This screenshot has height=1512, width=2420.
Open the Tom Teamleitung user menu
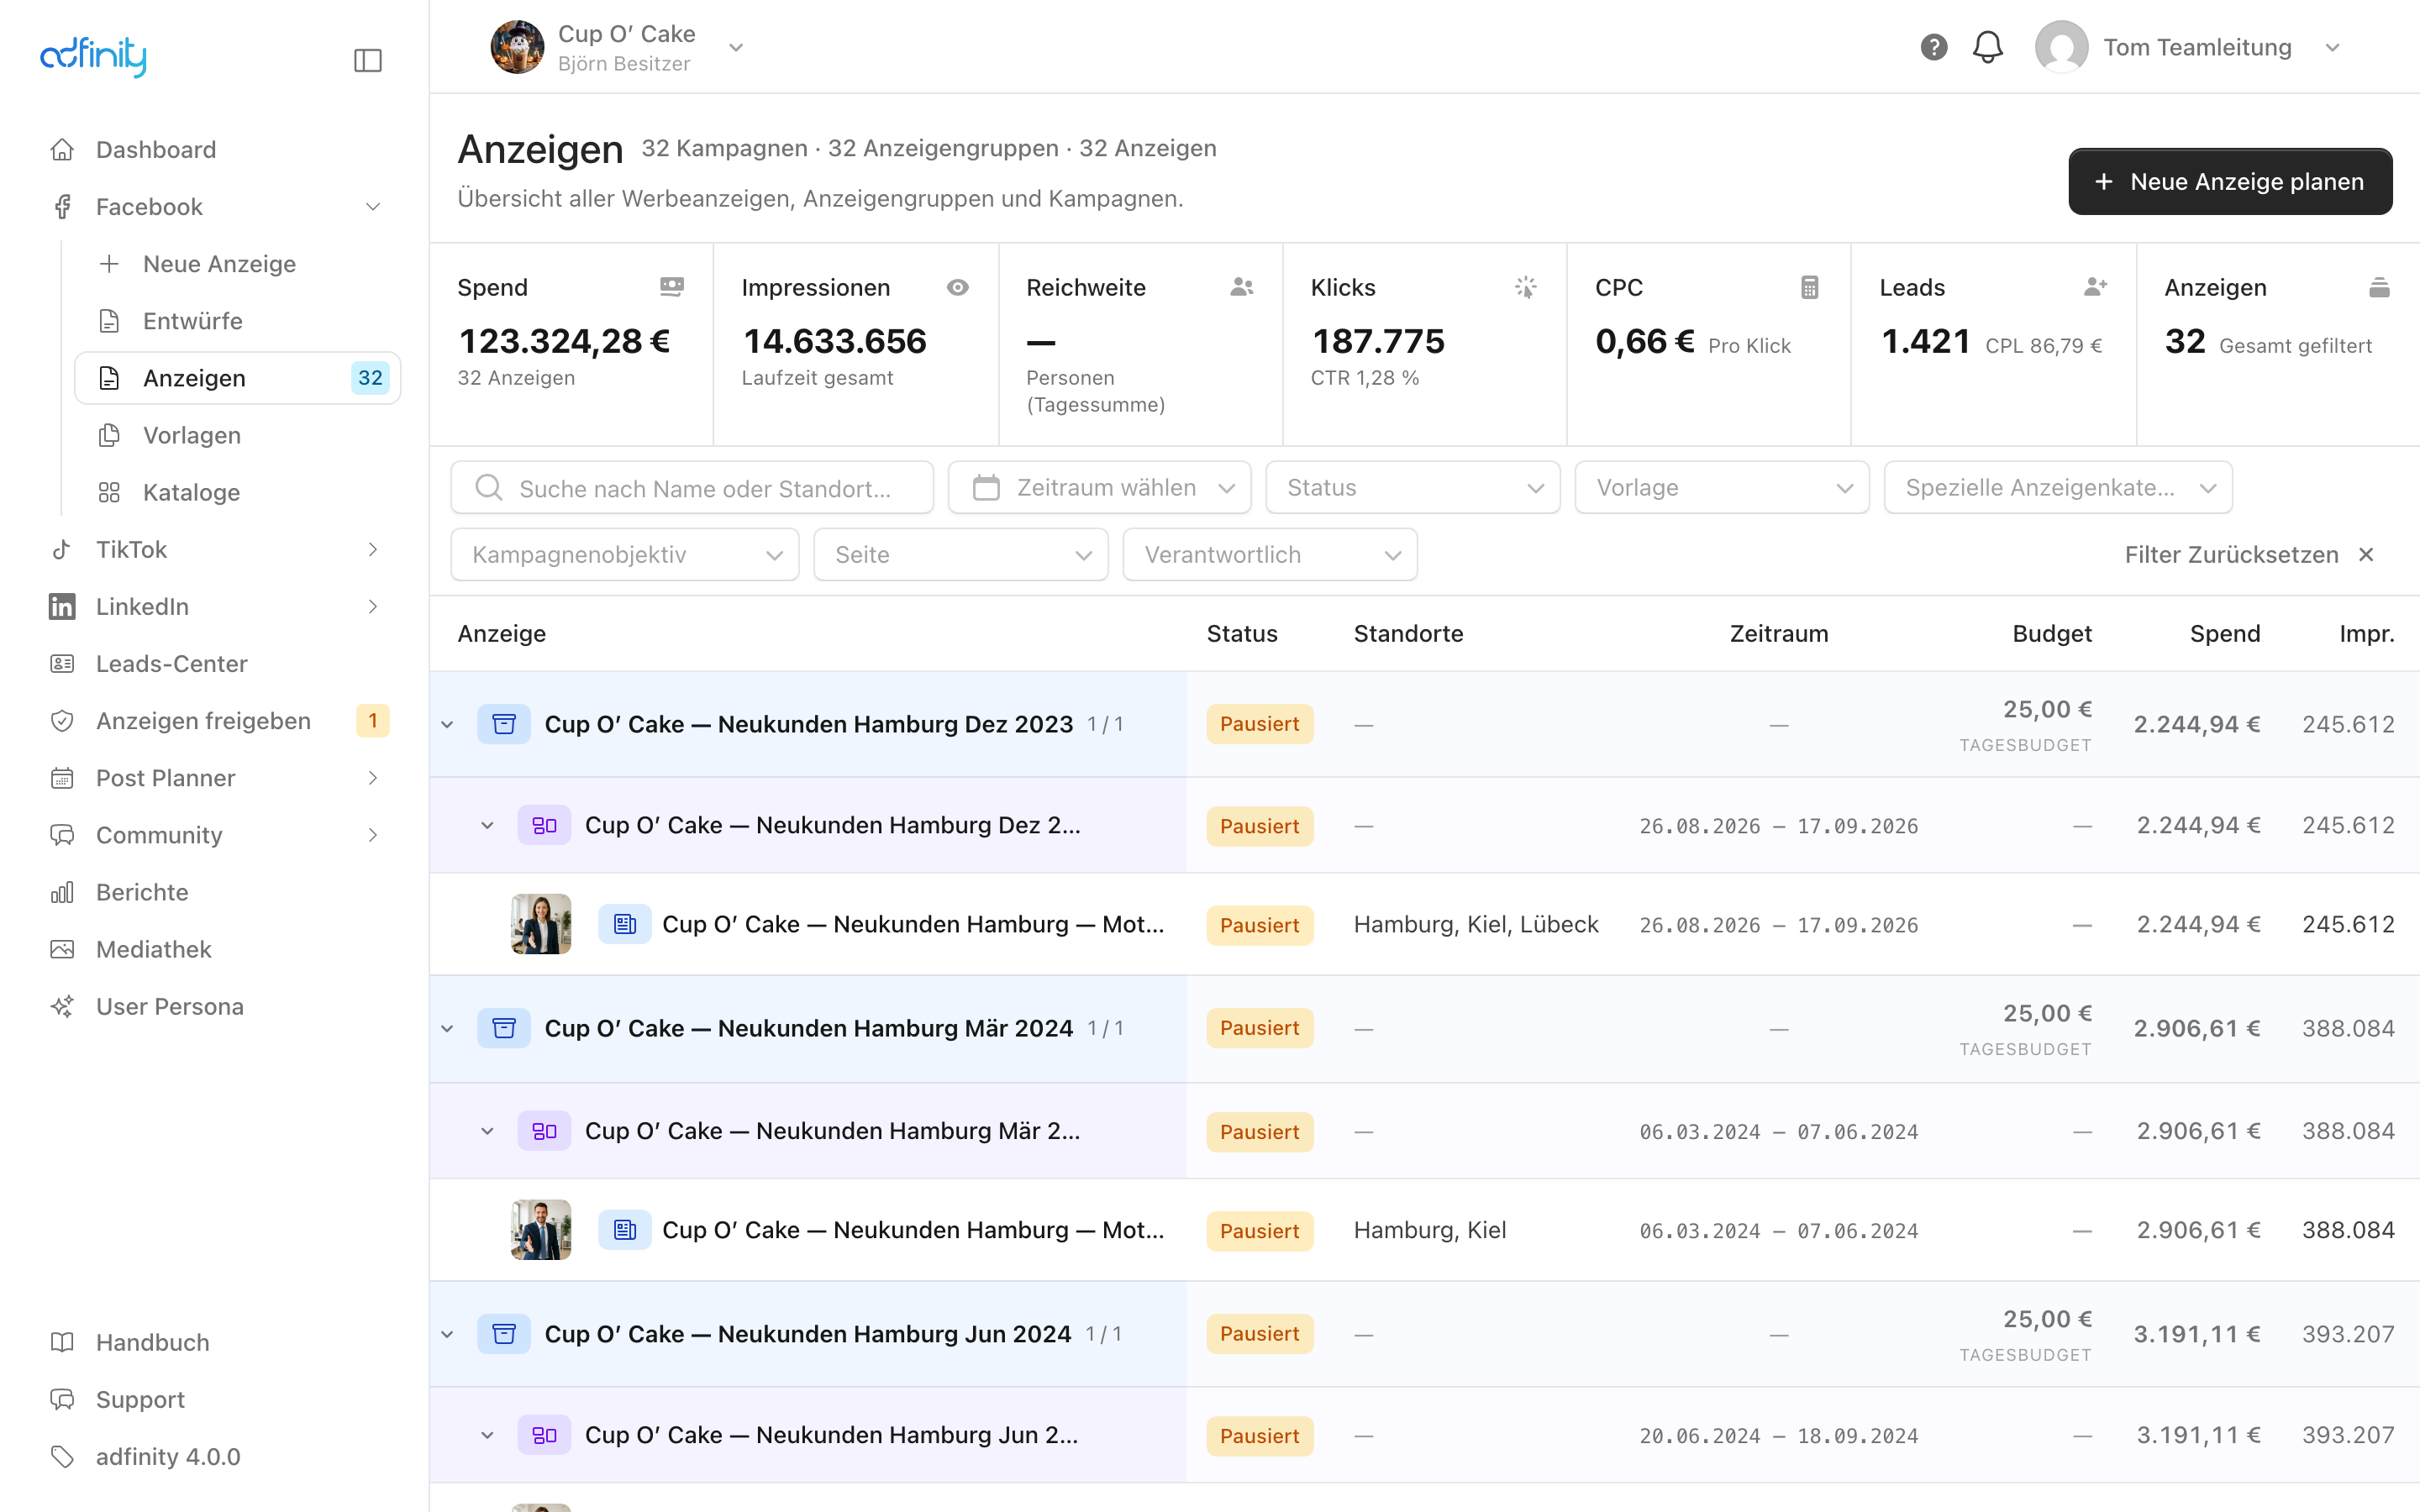pyautogui.click(x=2190, y=47)
